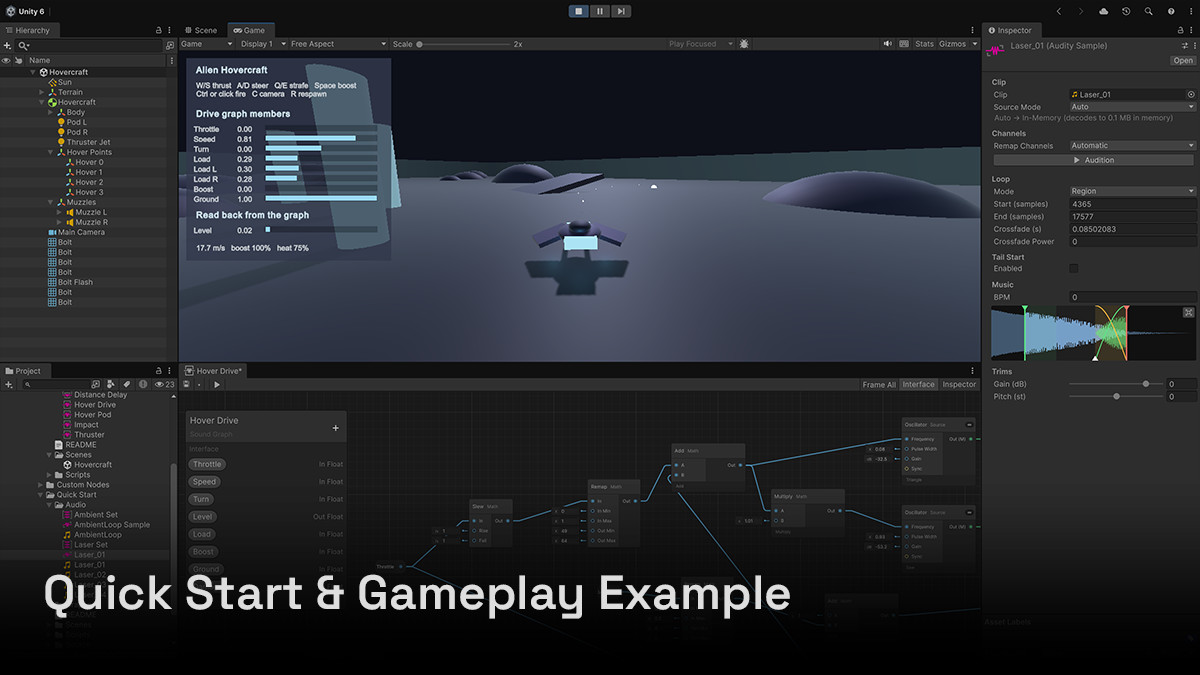
Task: Click the global search magnifier icon
Action: [x=1148, y=11]
